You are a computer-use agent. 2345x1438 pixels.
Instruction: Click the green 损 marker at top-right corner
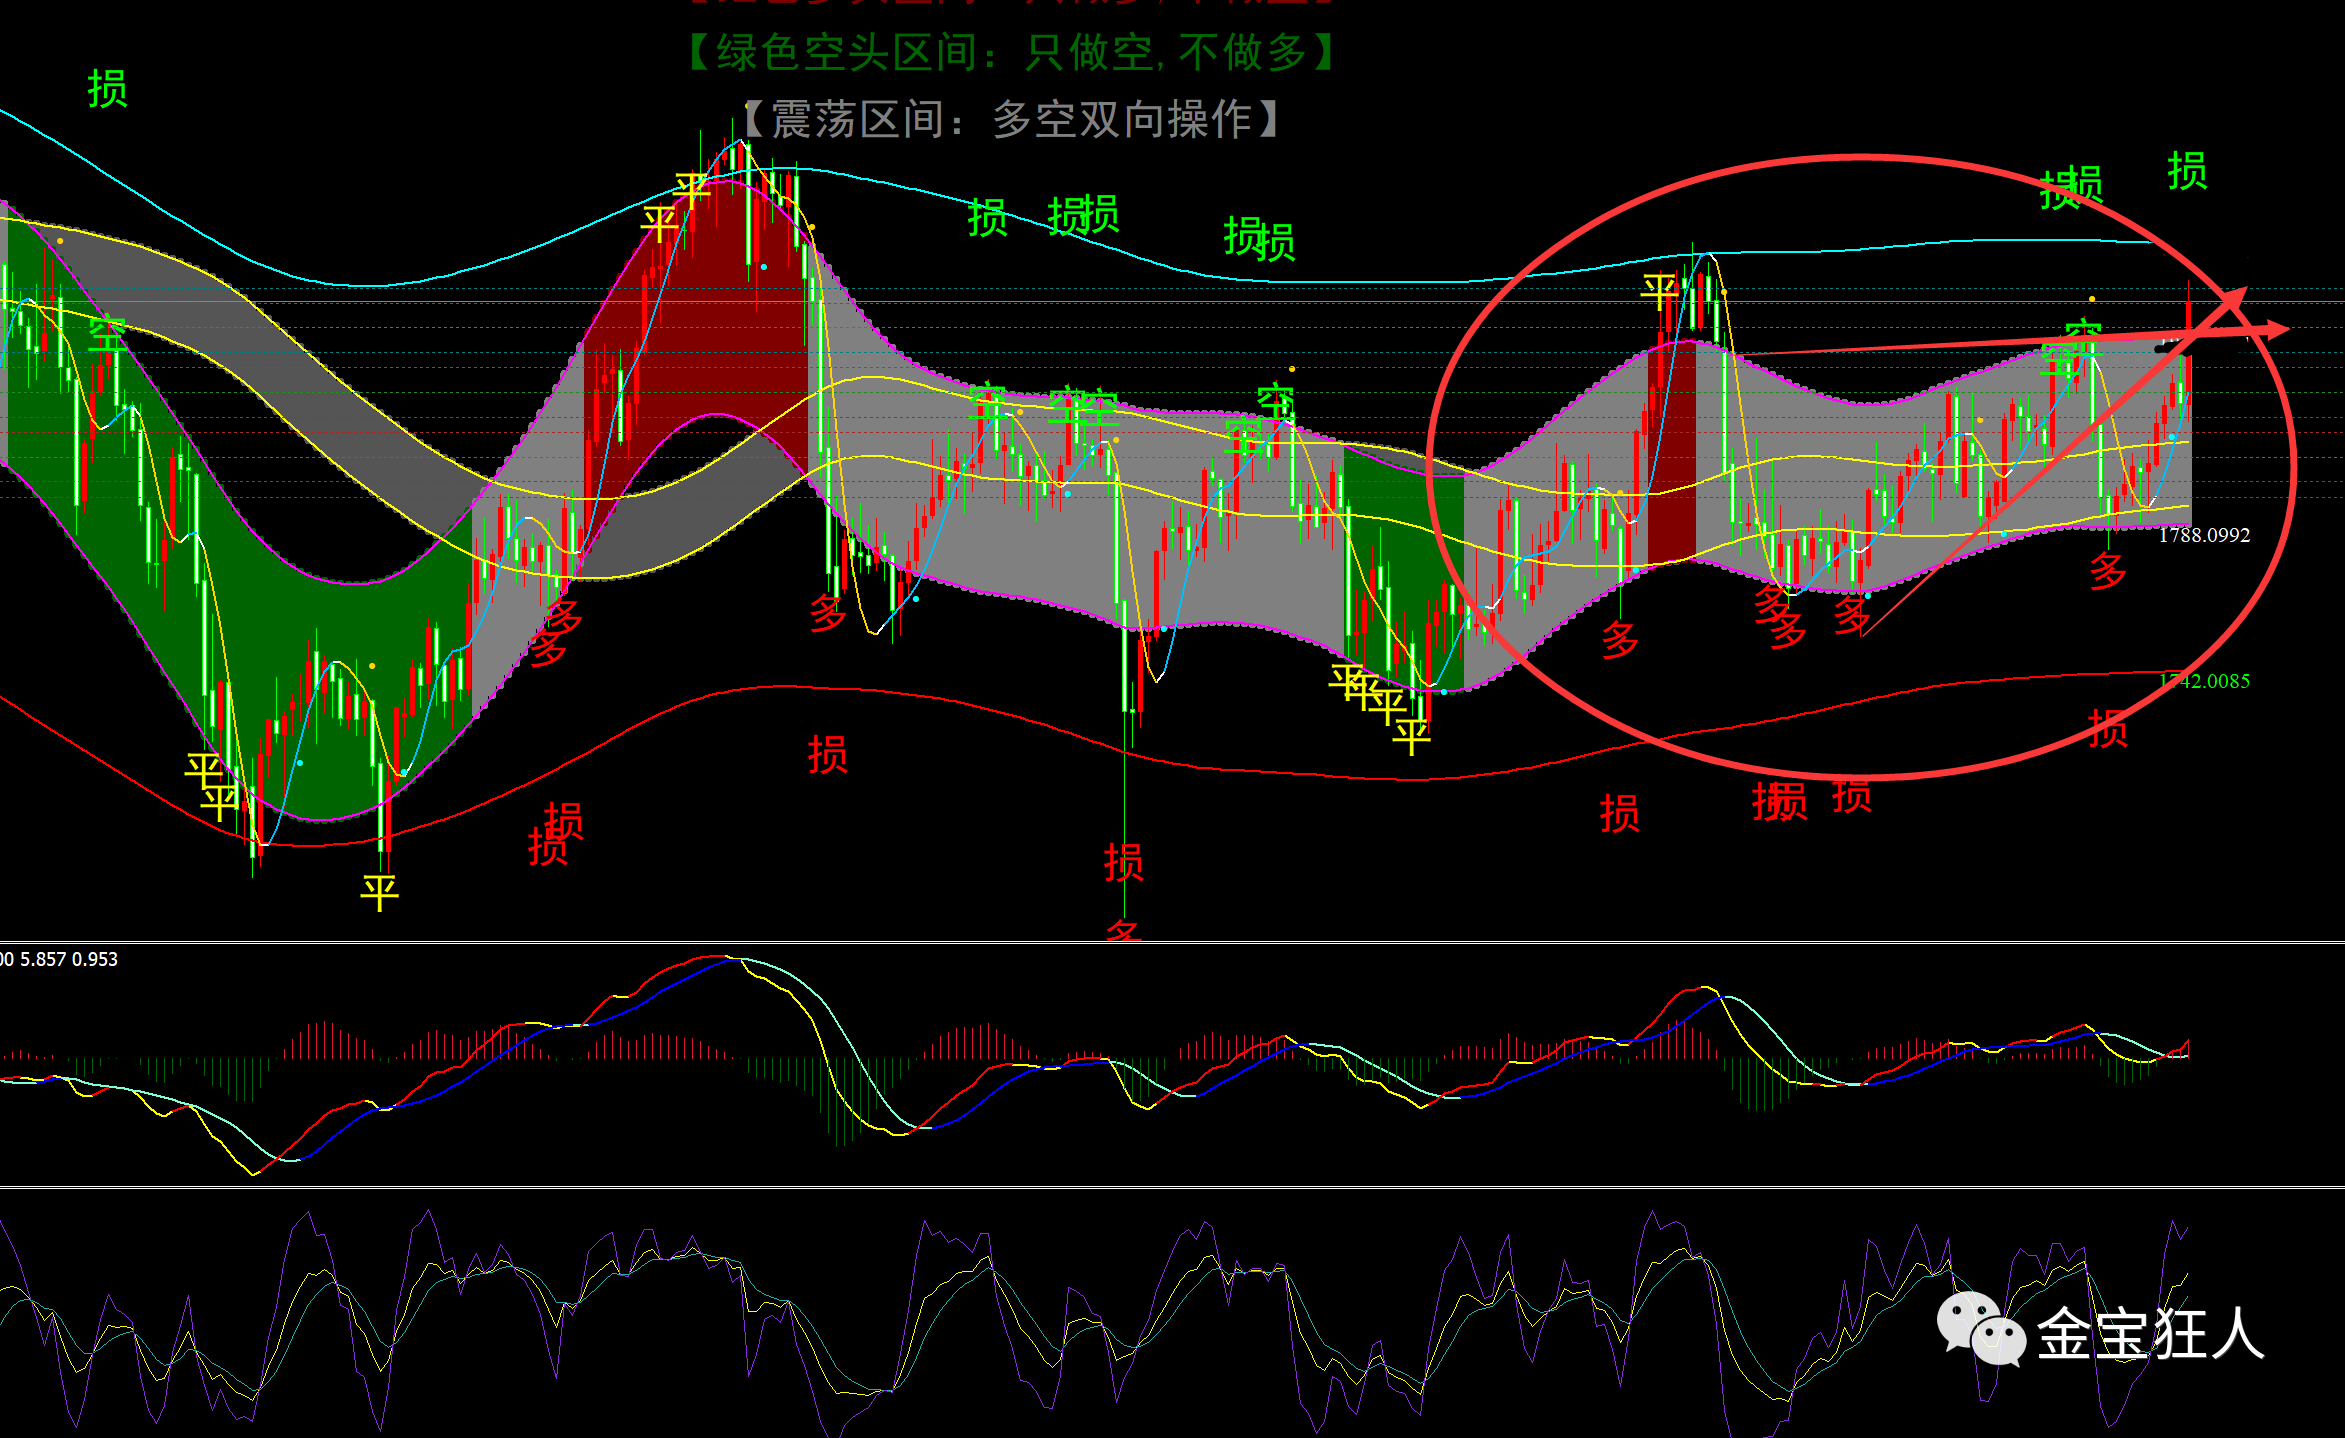click(2186, 171)
